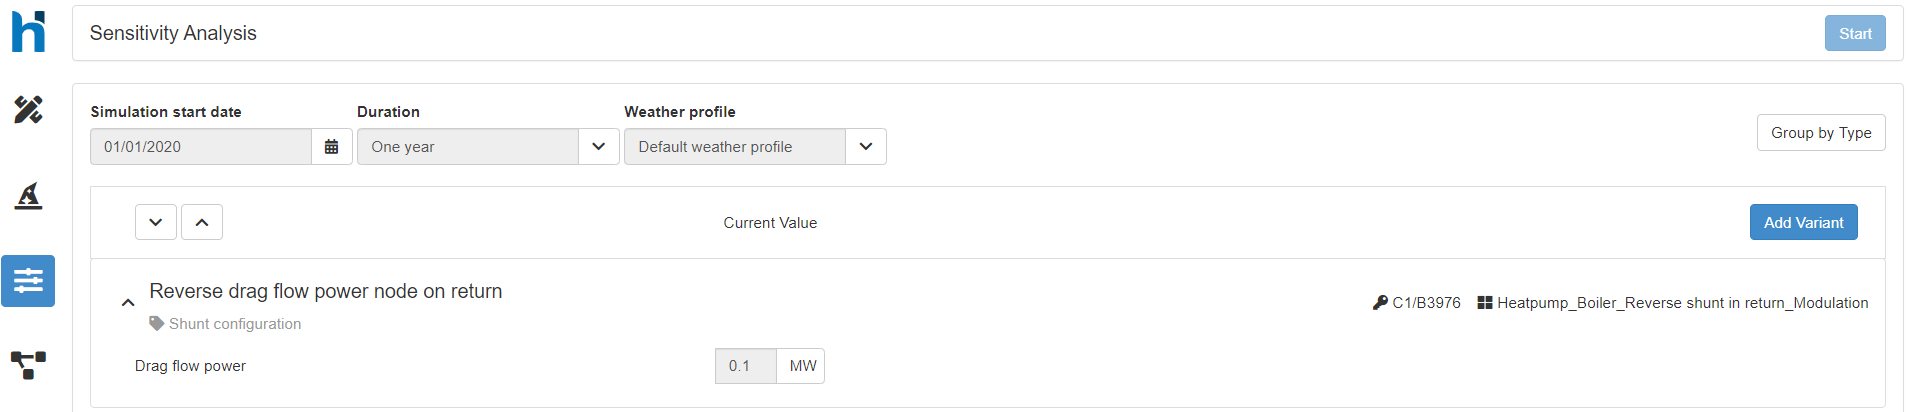Click the blue 'h' application logo

[x=28, y=32]
